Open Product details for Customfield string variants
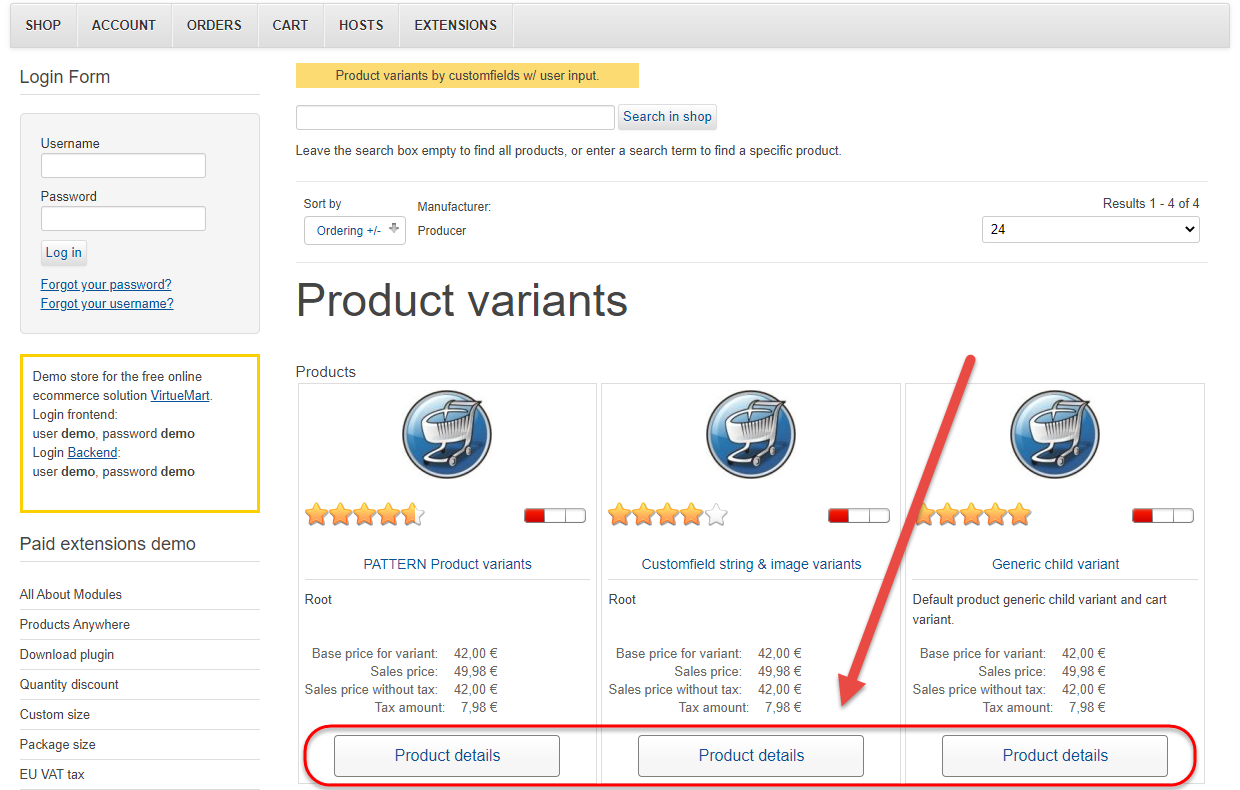The width and height of the screenshot is (1240, 790). click(751, 756)
